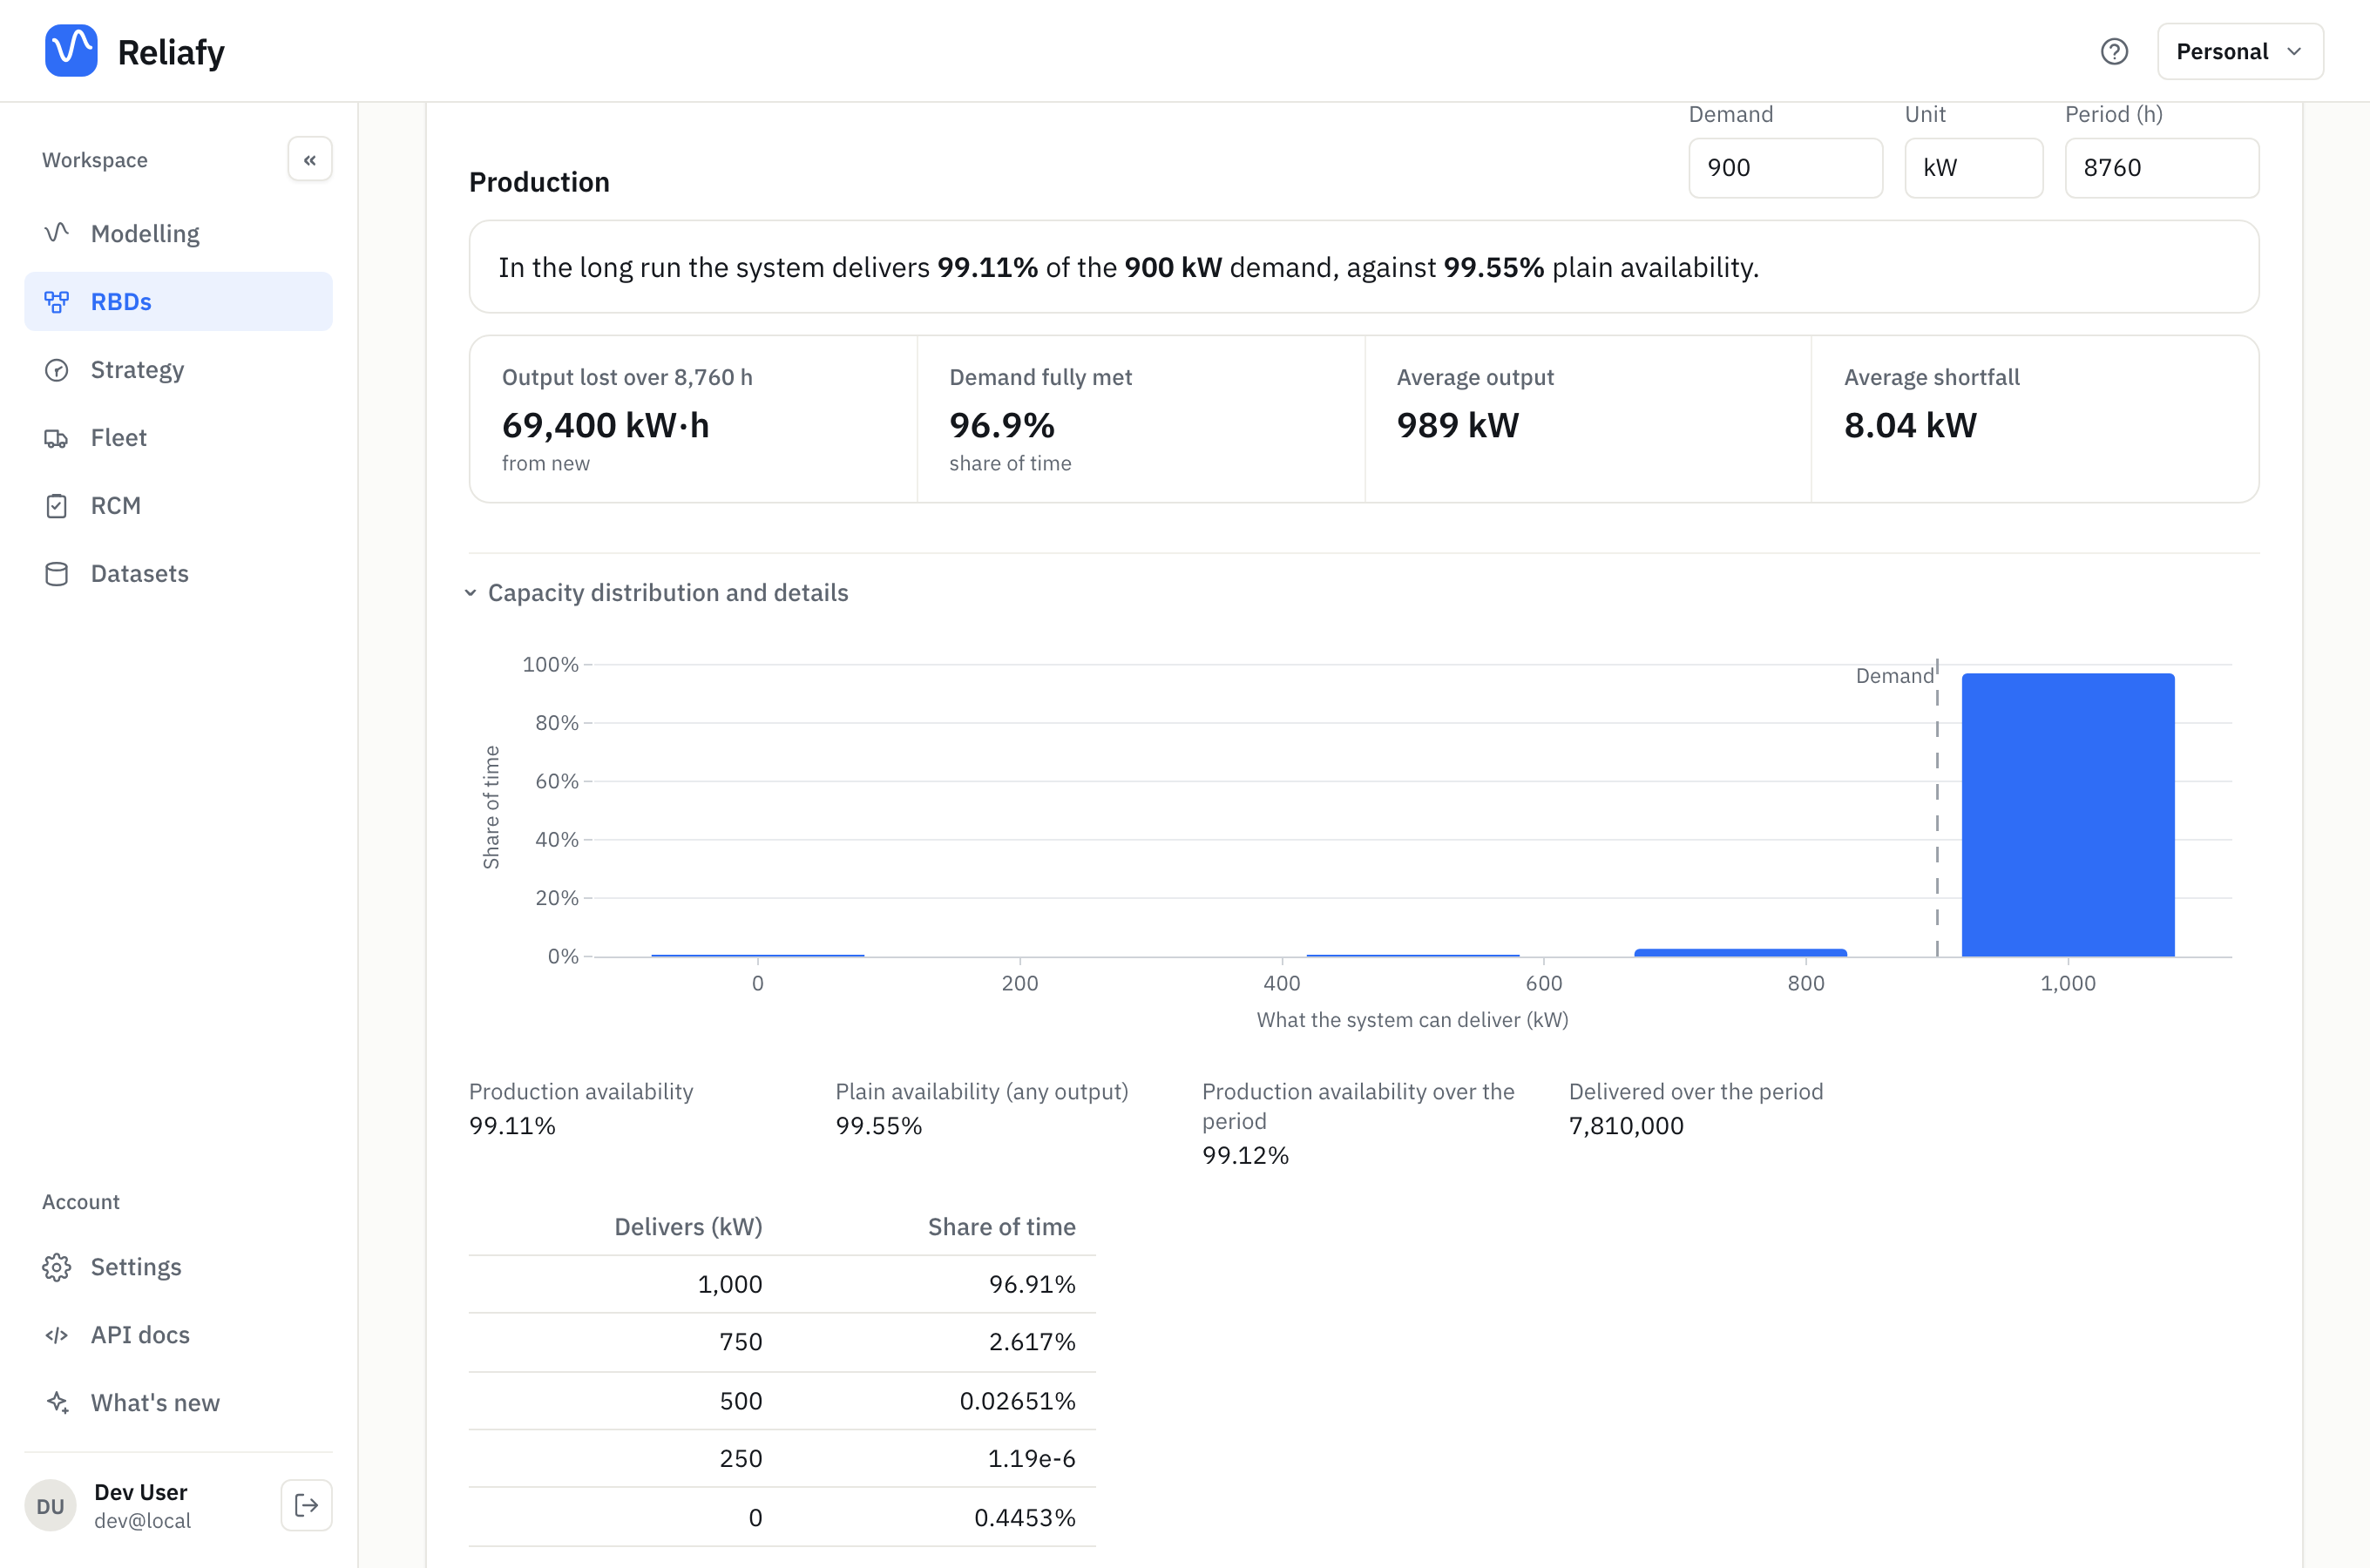The image size is (2370, 1568).
Task: Open the Modelling menu item
Action: [178, 233]
